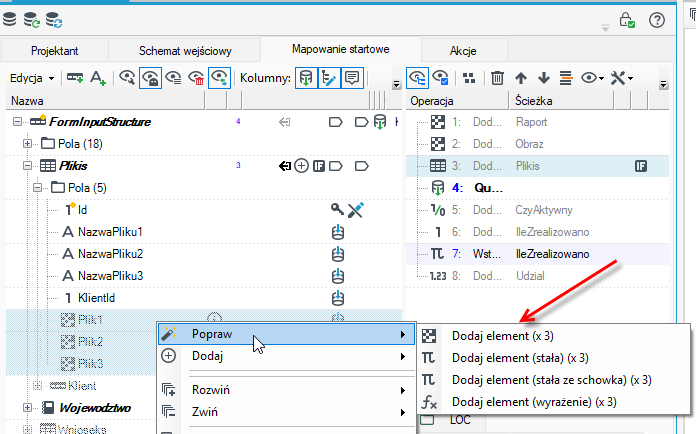Click the database icon in FormInputStructure row

[x=380, y=122]
